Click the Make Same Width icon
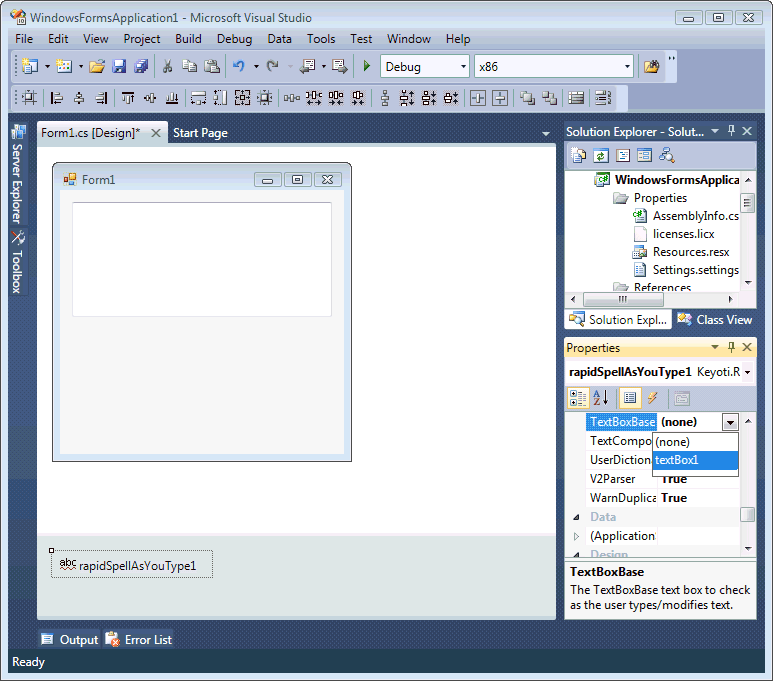 198,98
